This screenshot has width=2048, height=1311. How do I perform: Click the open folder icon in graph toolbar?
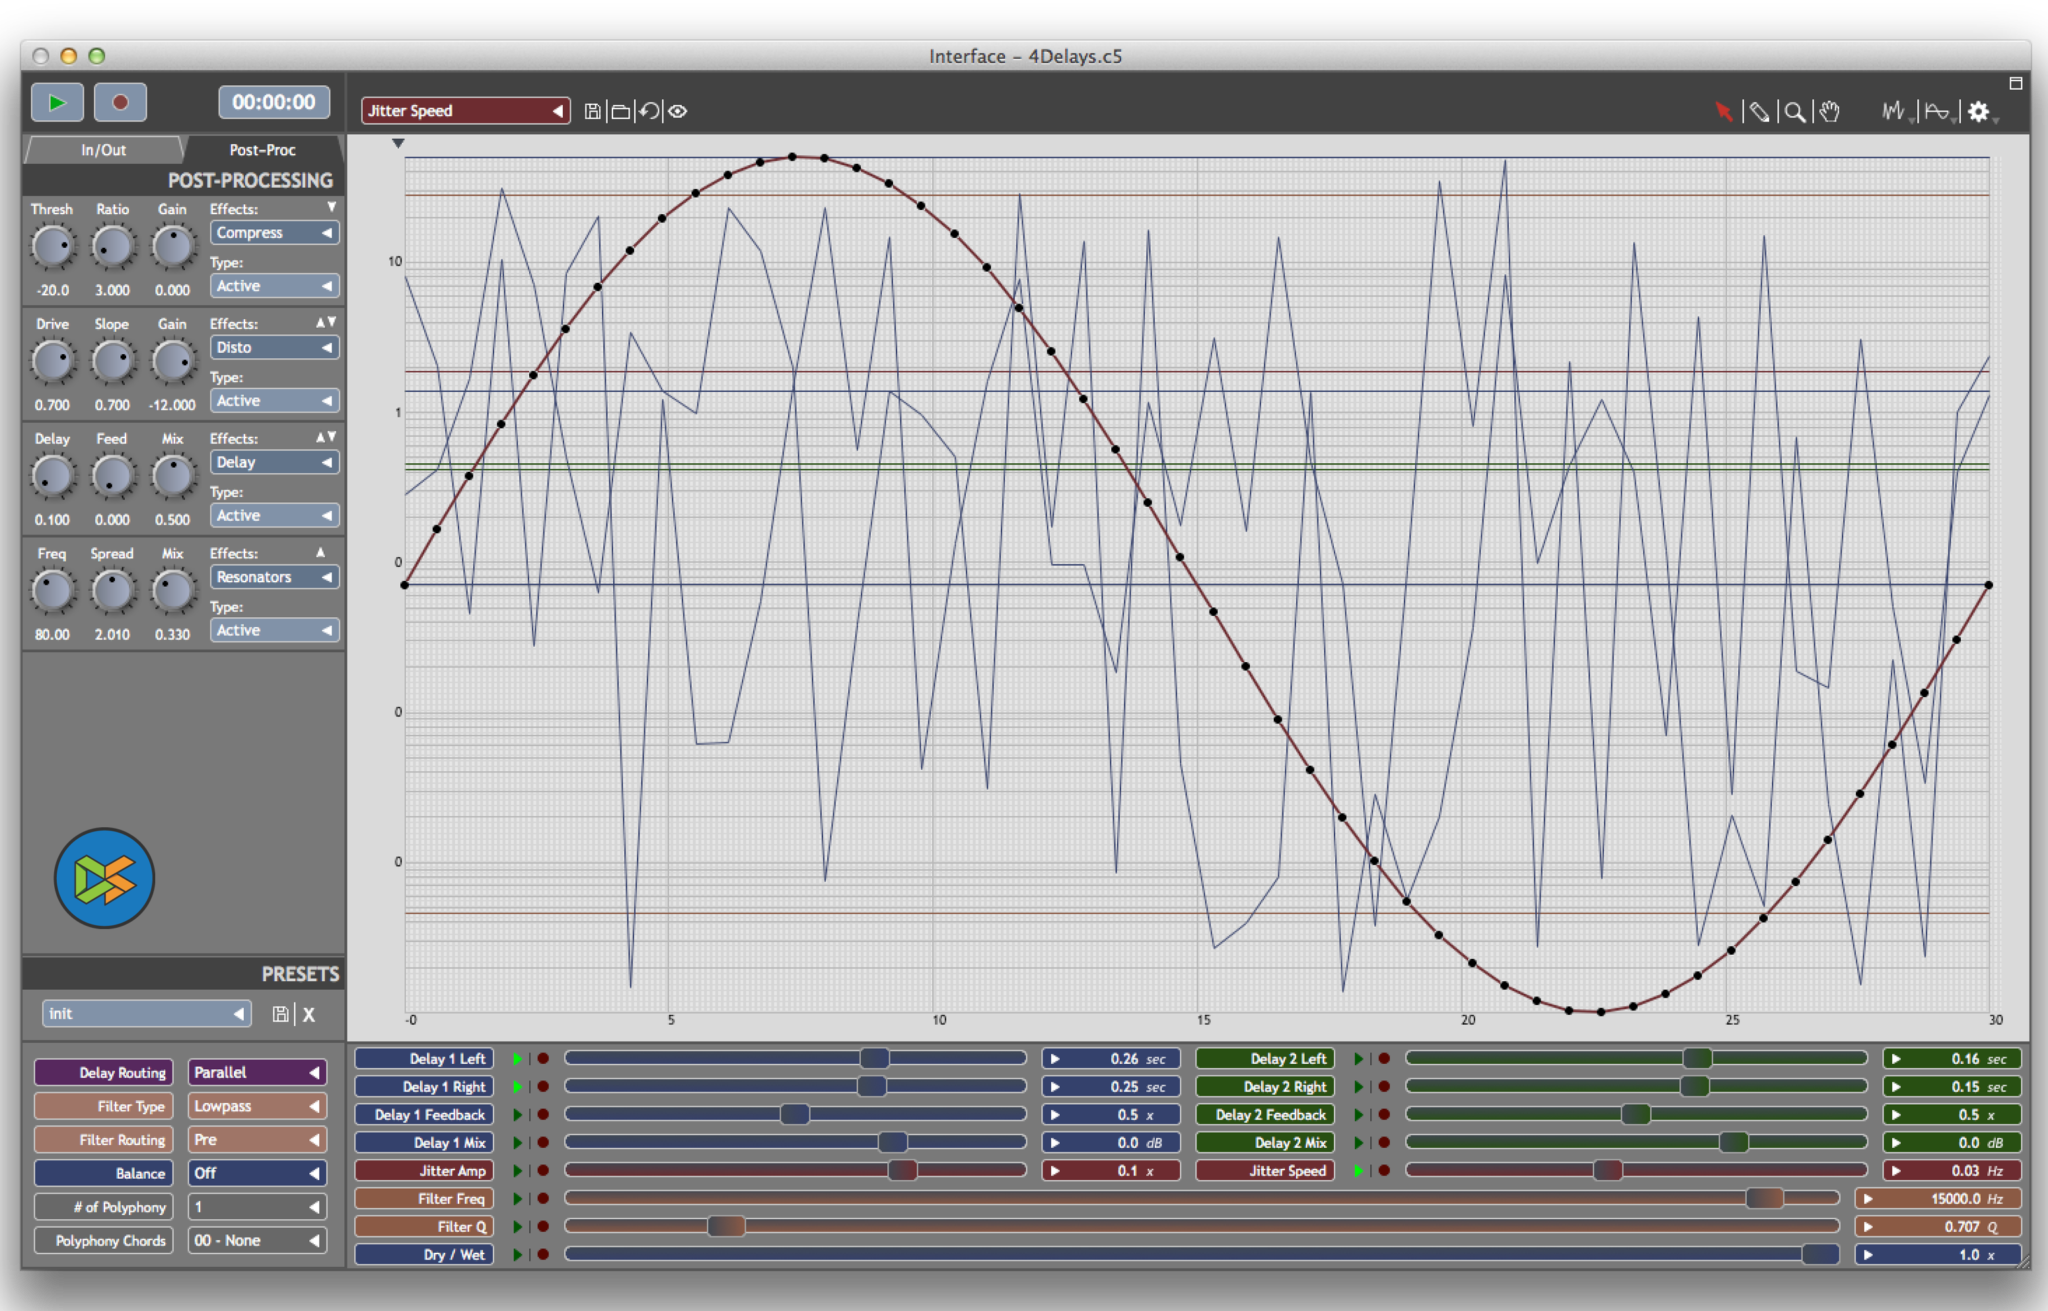point(621,111)
